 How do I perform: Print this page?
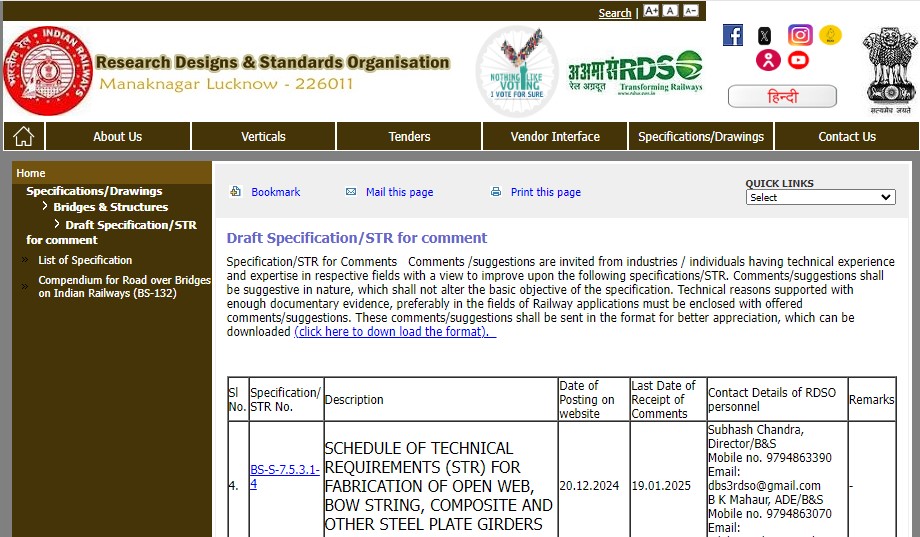[545, 192]
